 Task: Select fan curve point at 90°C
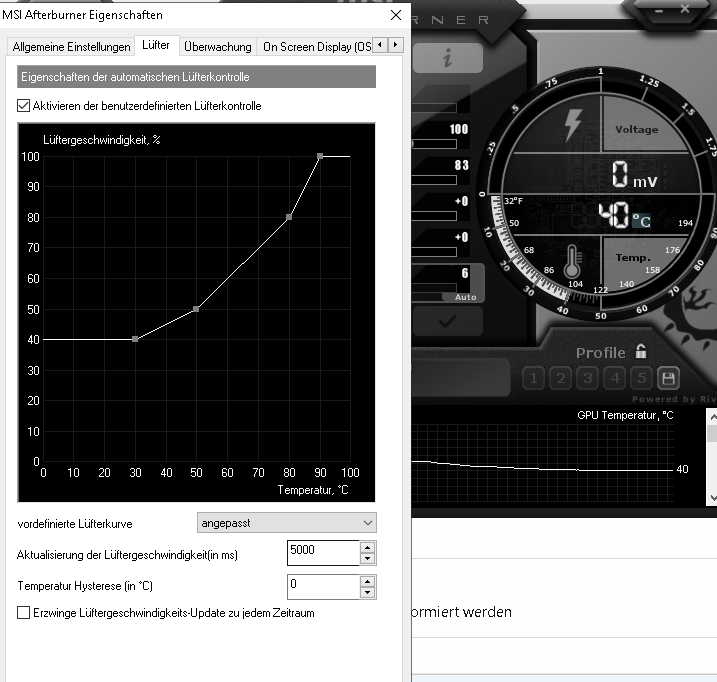(320, 156)
